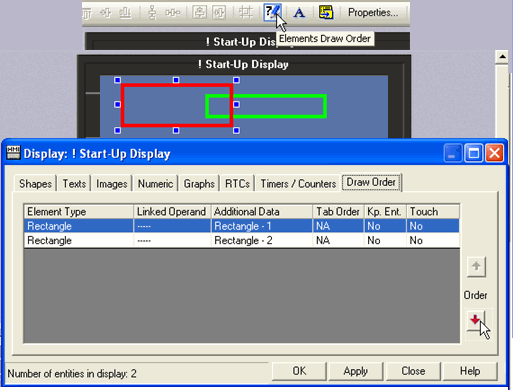Move element down with red arrow button
The height and width of the screenshot is (390, 513).
(476, 321)
